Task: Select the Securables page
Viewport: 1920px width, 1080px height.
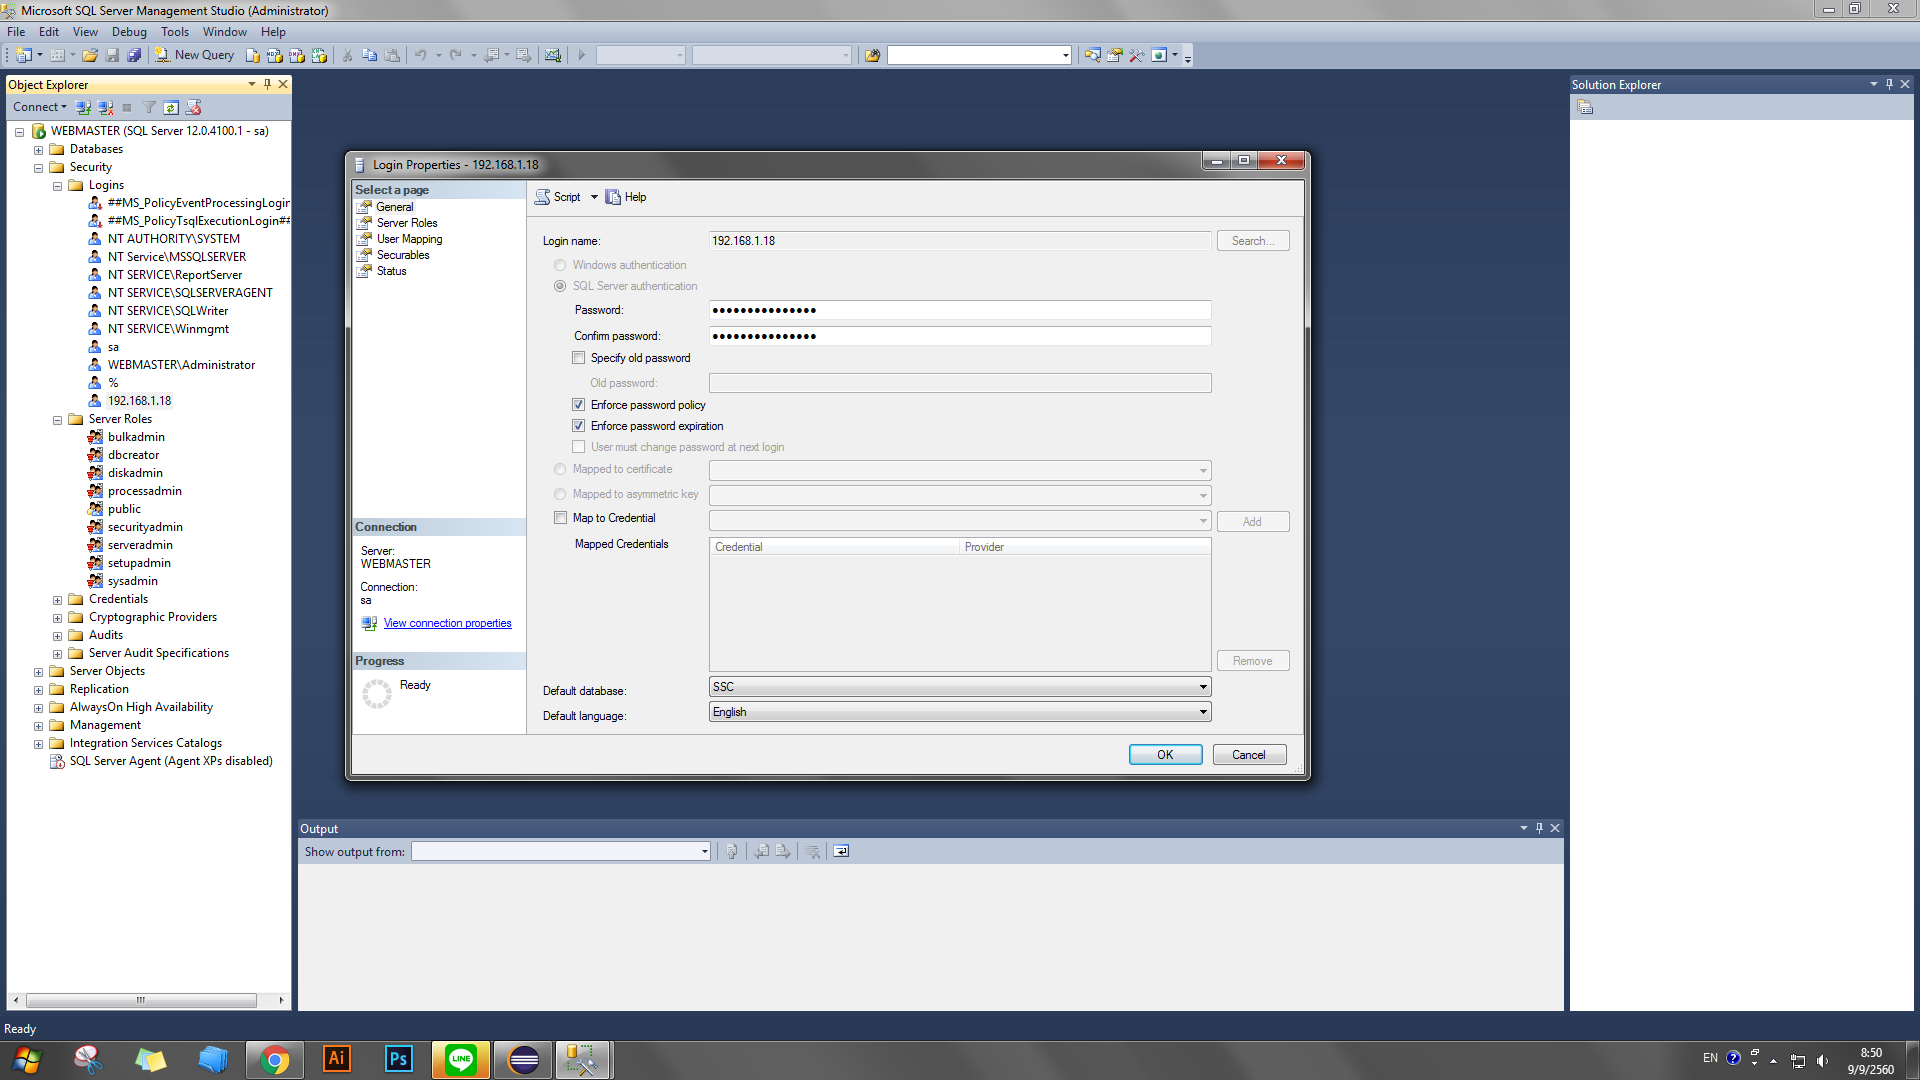Action: 403,255
